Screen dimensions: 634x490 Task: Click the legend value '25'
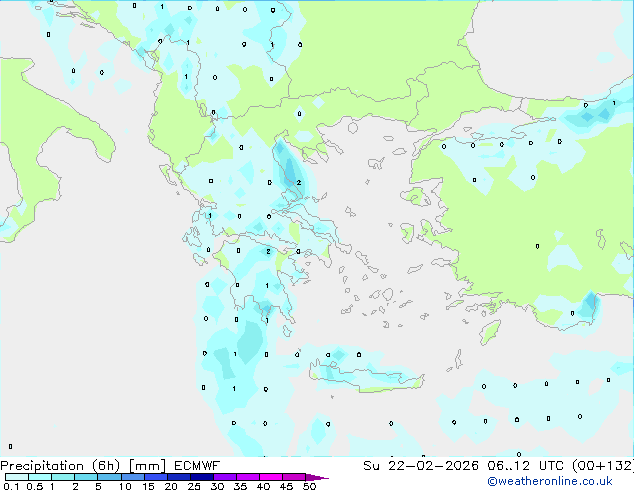pyautogui.click(x=194, y=486)
